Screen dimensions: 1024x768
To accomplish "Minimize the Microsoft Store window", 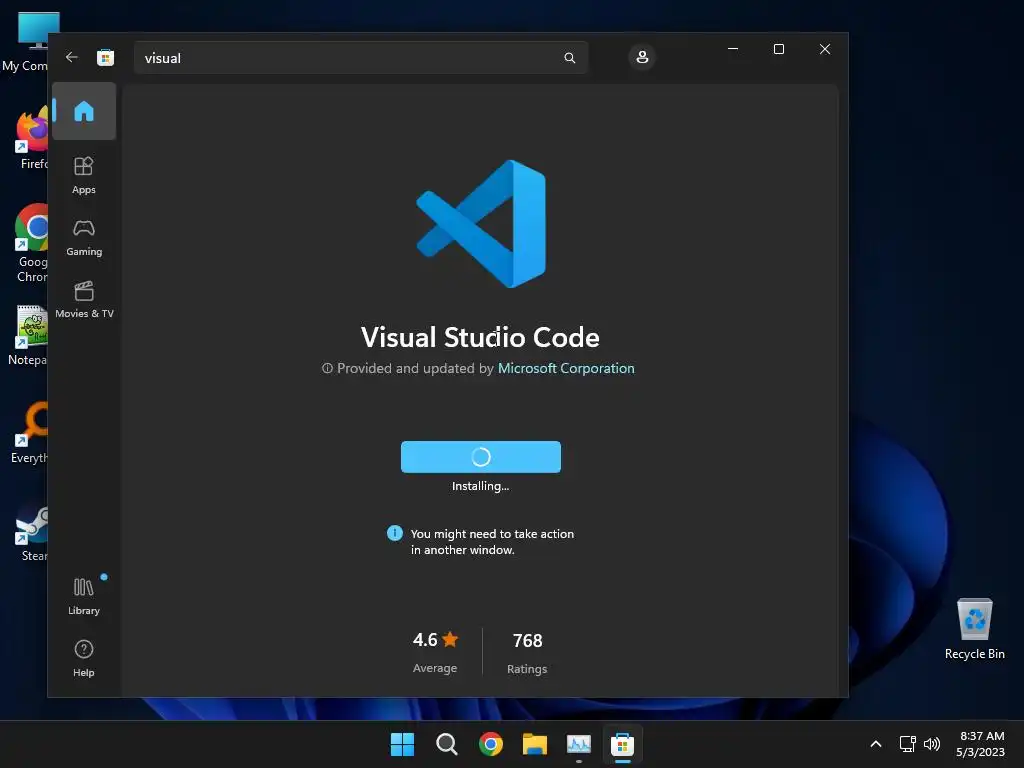I will coord(733,49).
